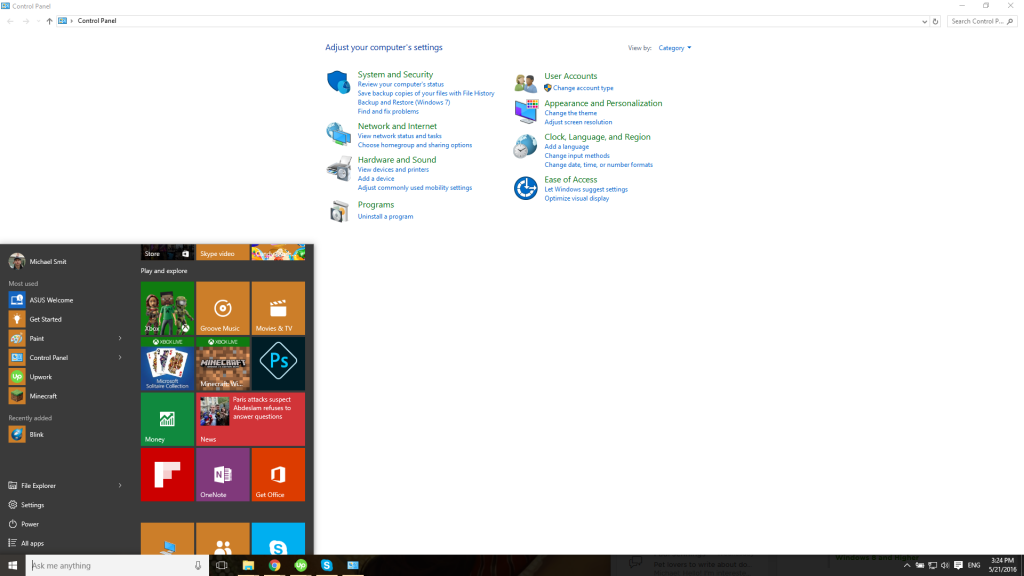The image size is (1024, 576).
Task: Click the Windows Start button
Action: tap(12, 566)
